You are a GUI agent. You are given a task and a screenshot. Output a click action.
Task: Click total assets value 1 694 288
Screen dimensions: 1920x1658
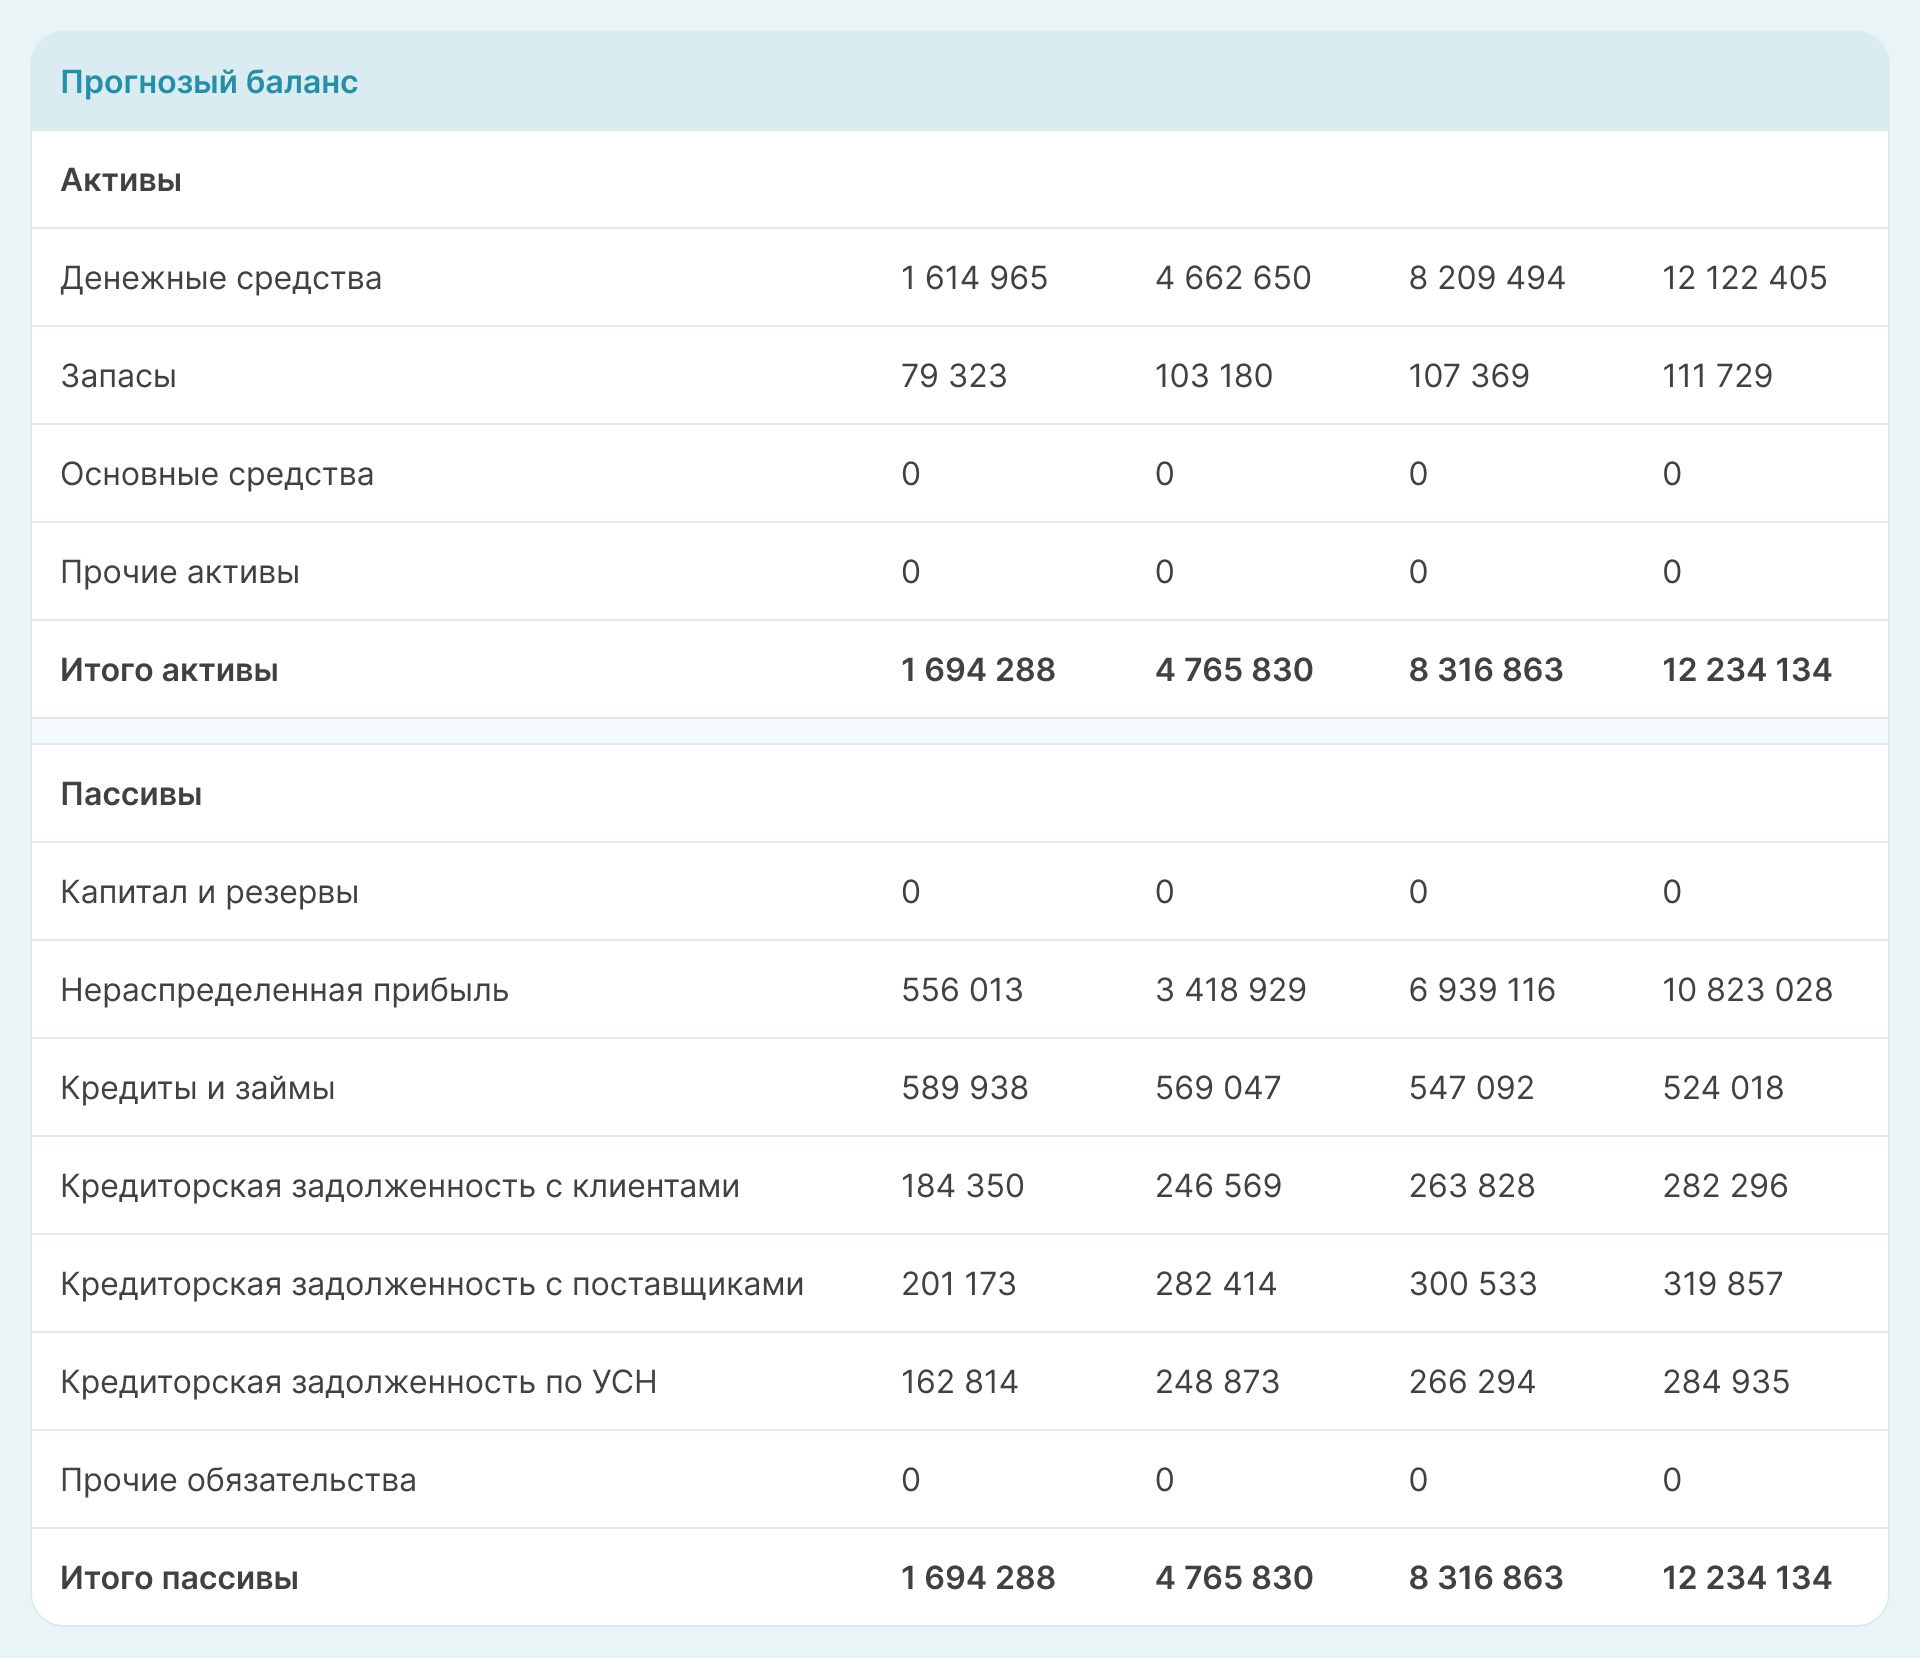click(977, 670)
